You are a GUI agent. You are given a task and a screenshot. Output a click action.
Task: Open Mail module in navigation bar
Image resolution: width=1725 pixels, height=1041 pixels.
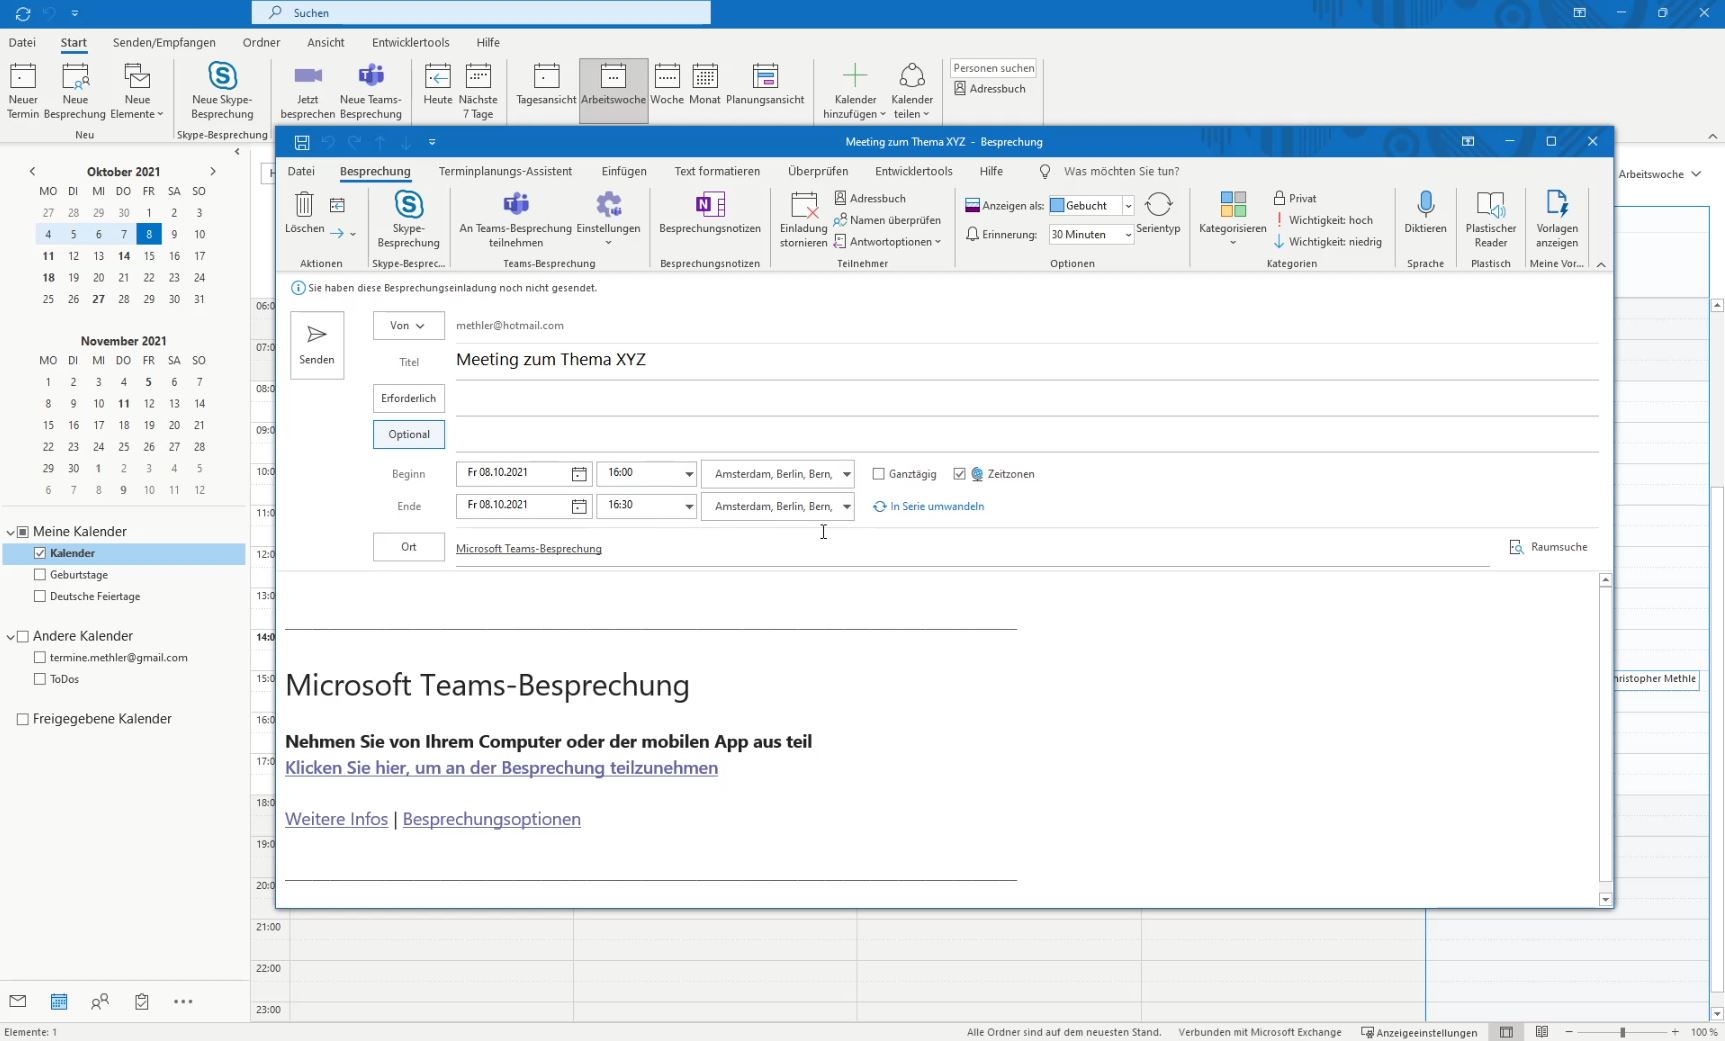coord(18,1001)
